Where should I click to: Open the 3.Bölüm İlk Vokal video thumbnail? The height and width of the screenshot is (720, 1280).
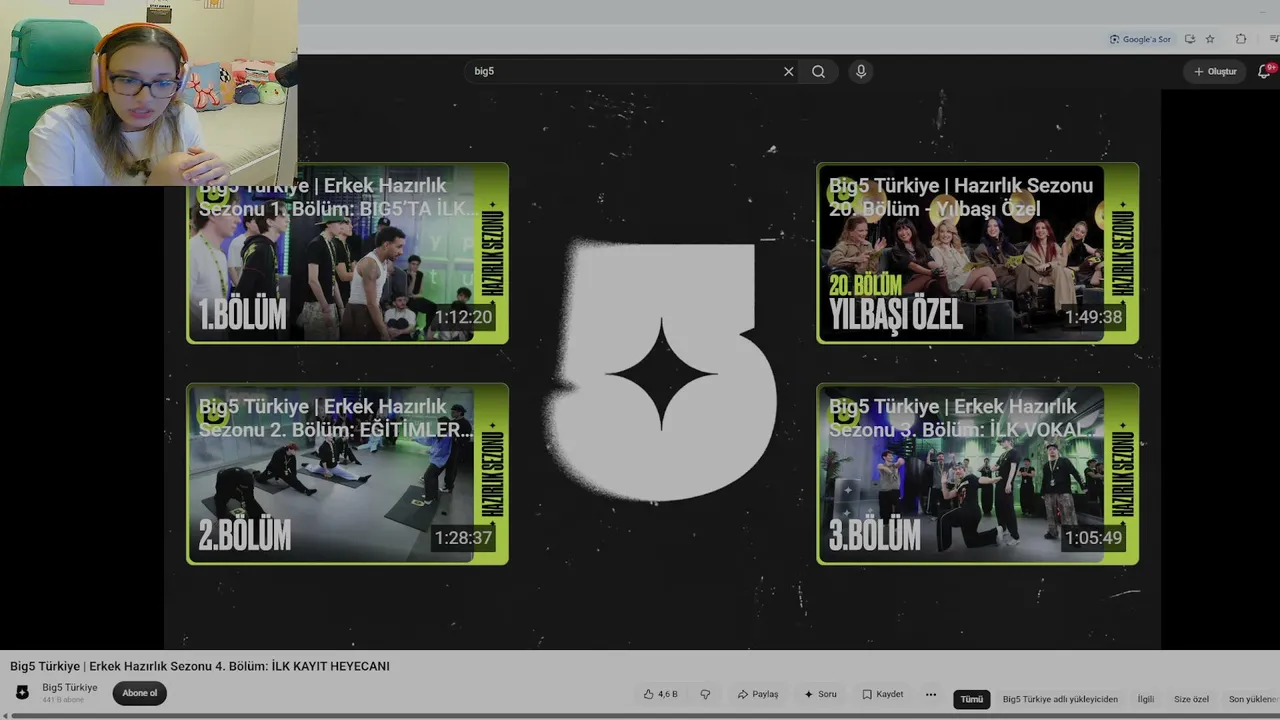click(x=978, y=474)
